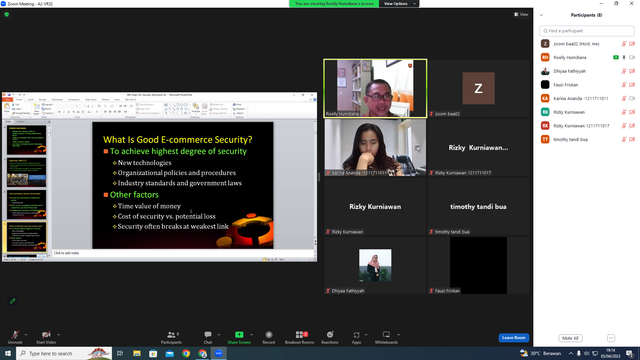Click the green Share Screen button
640x360 pixels.
tap(239, 337)
